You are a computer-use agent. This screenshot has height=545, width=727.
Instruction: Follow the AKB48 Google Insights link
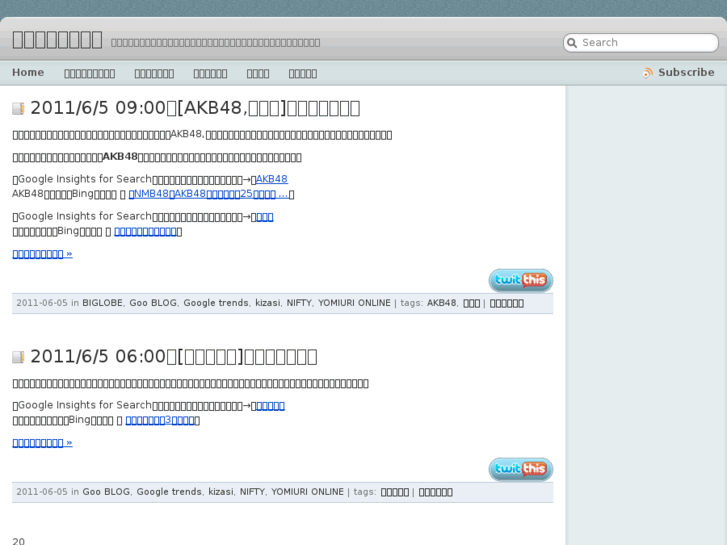pyautogui.click(x=272, y=179)
